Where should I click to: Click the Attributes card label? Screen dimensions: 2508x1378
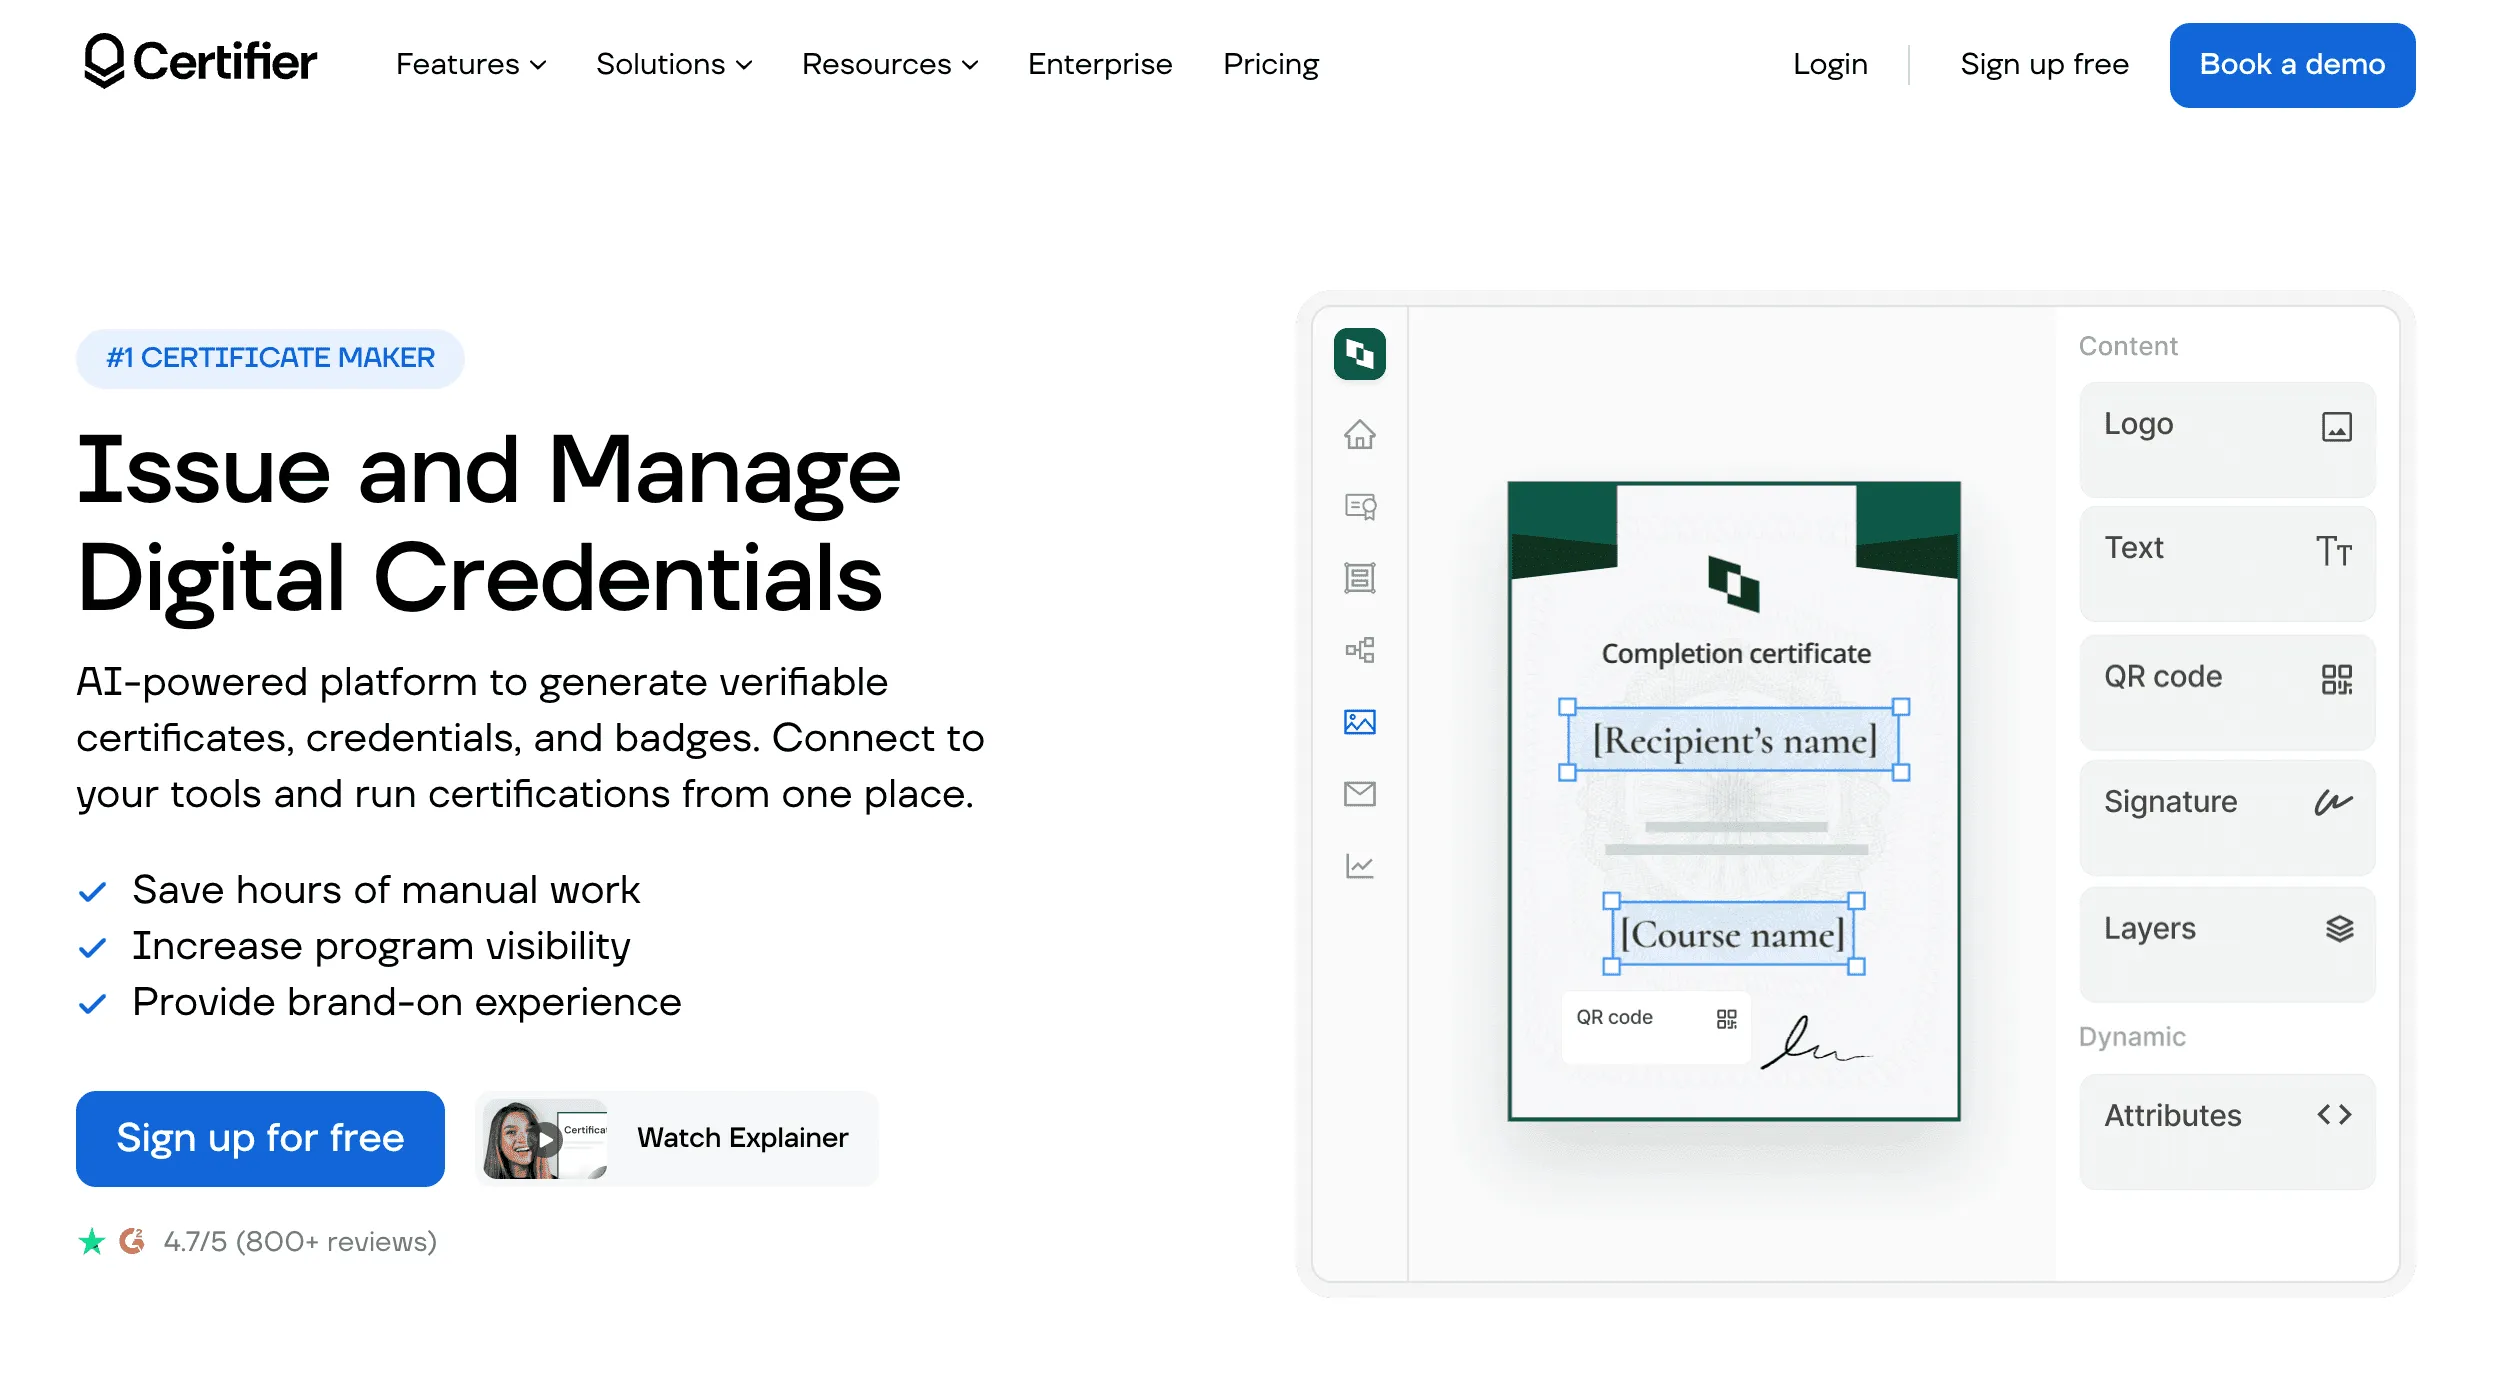point(2172,1115)
